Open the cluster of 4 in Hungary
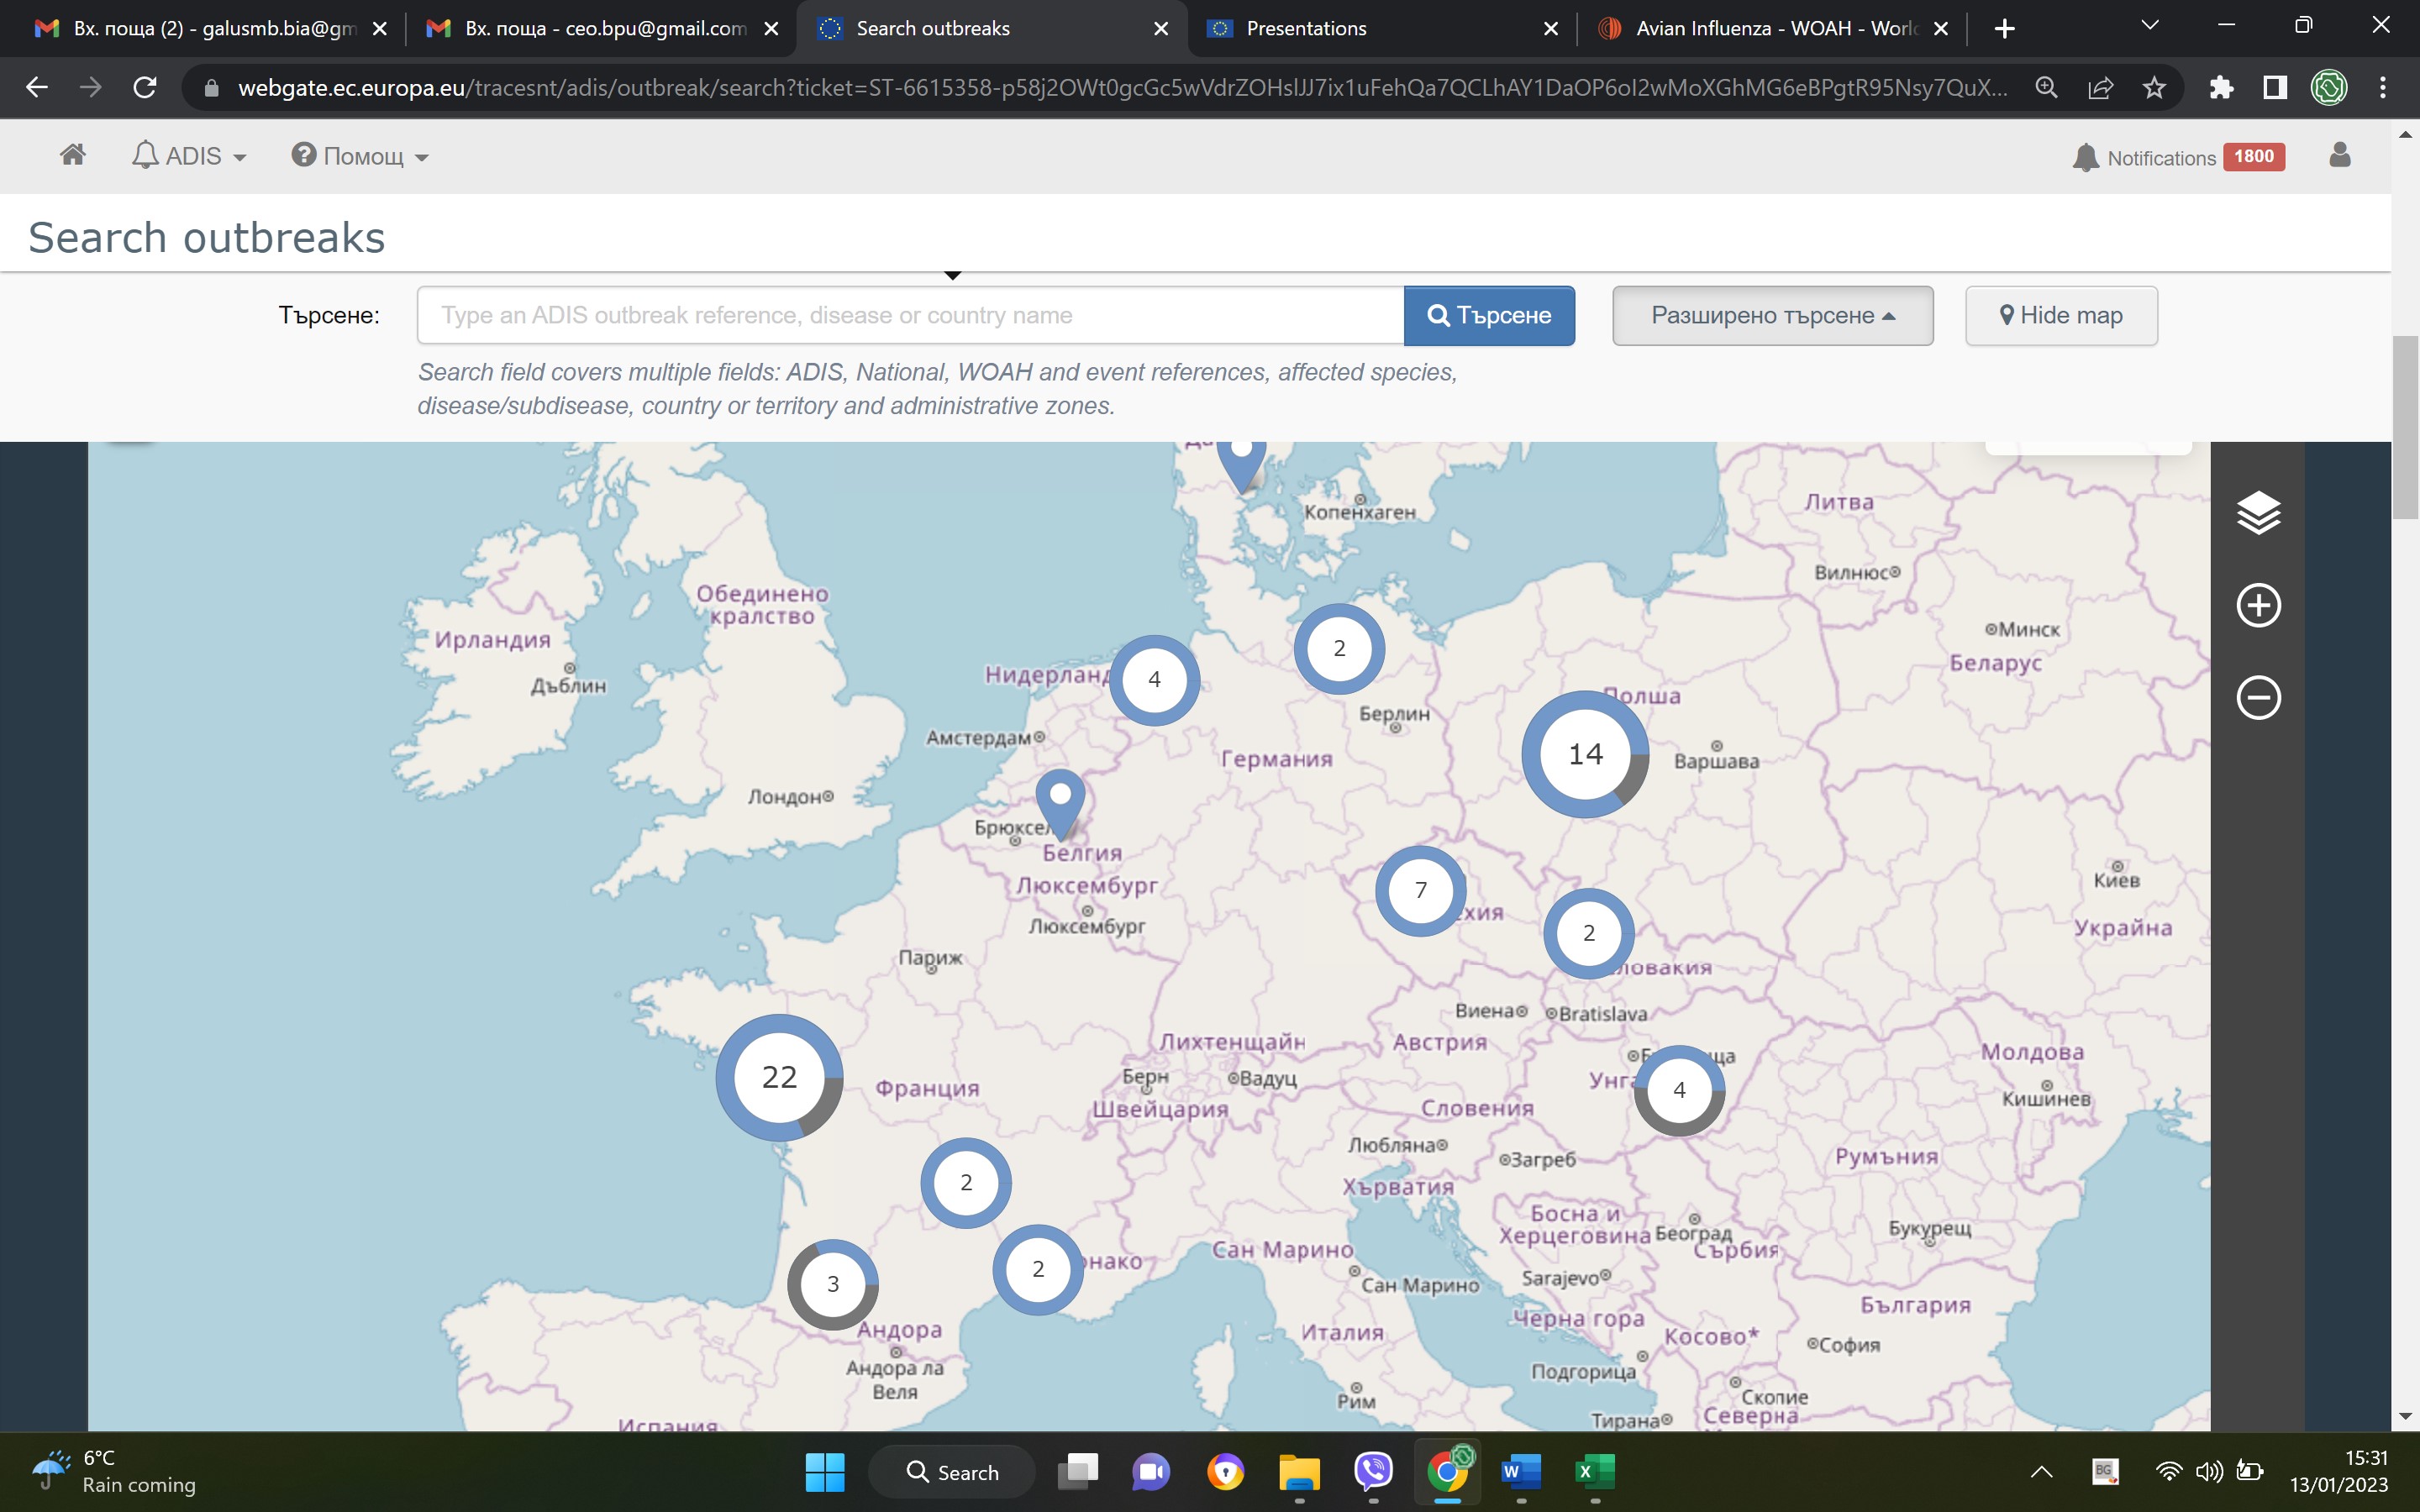The height and width of the screenshot is (1512, 2420). point(1679,1090)
